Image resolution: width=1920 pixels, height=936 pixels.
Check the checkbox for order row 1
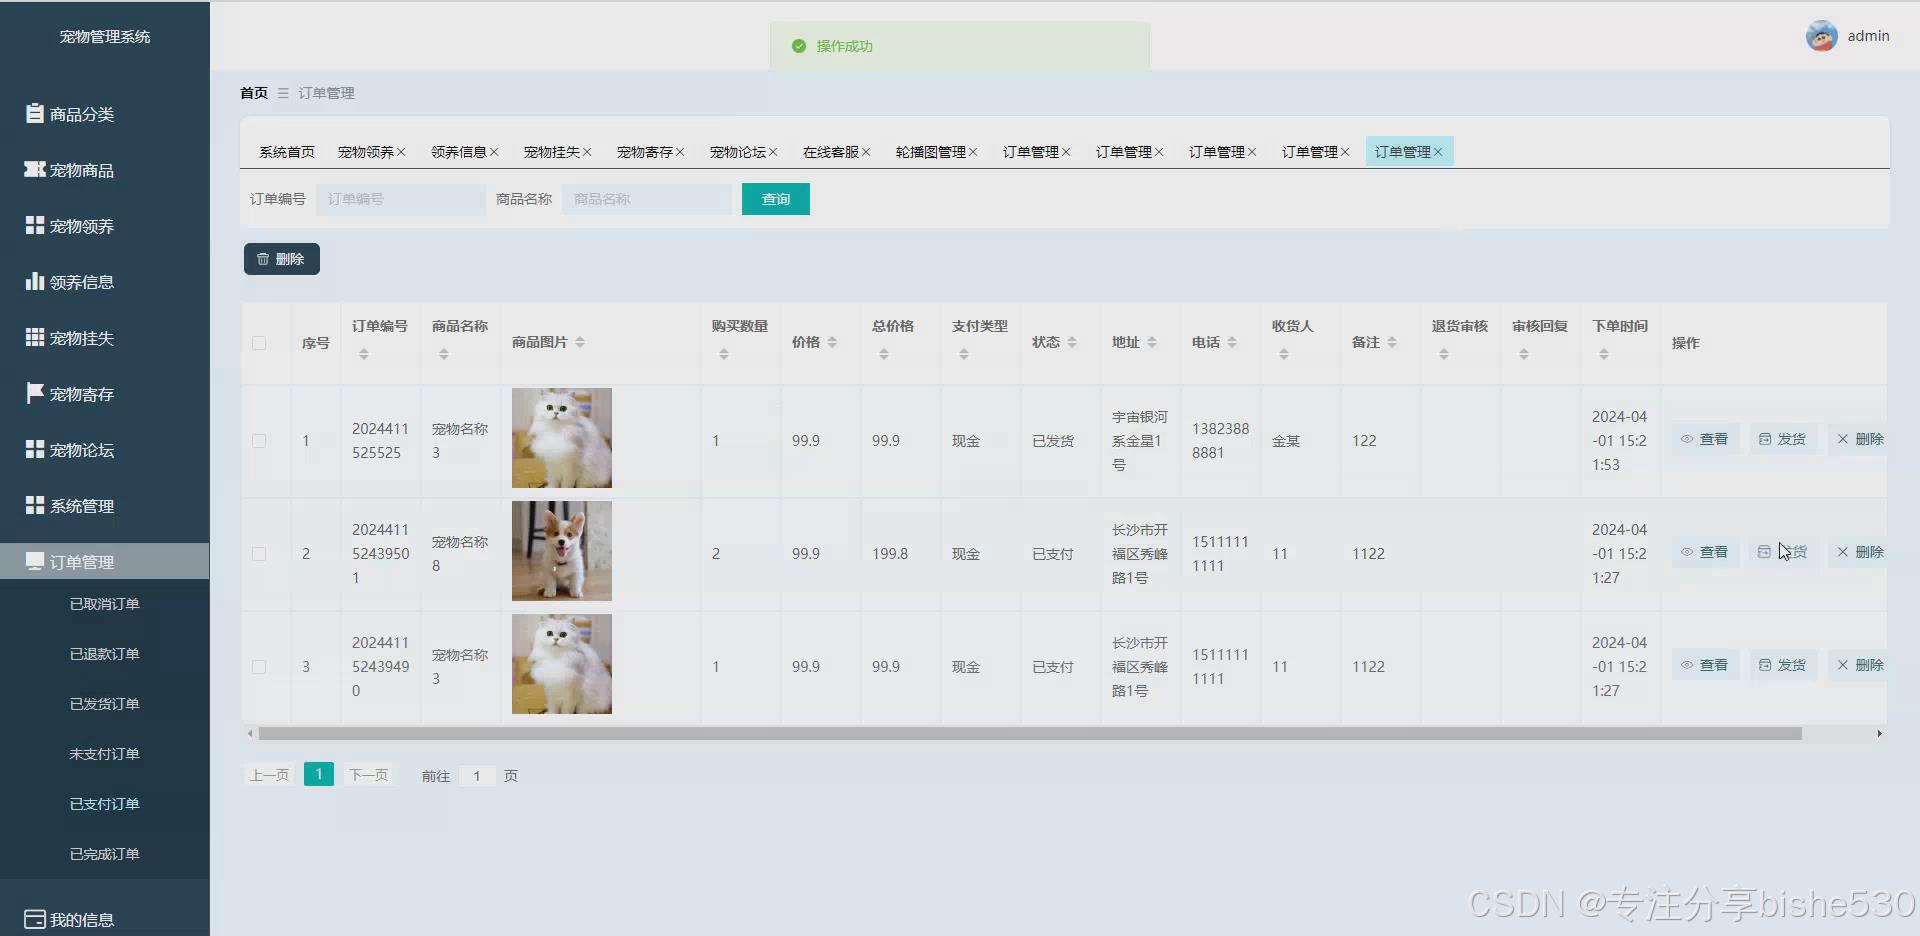point(259,441)
